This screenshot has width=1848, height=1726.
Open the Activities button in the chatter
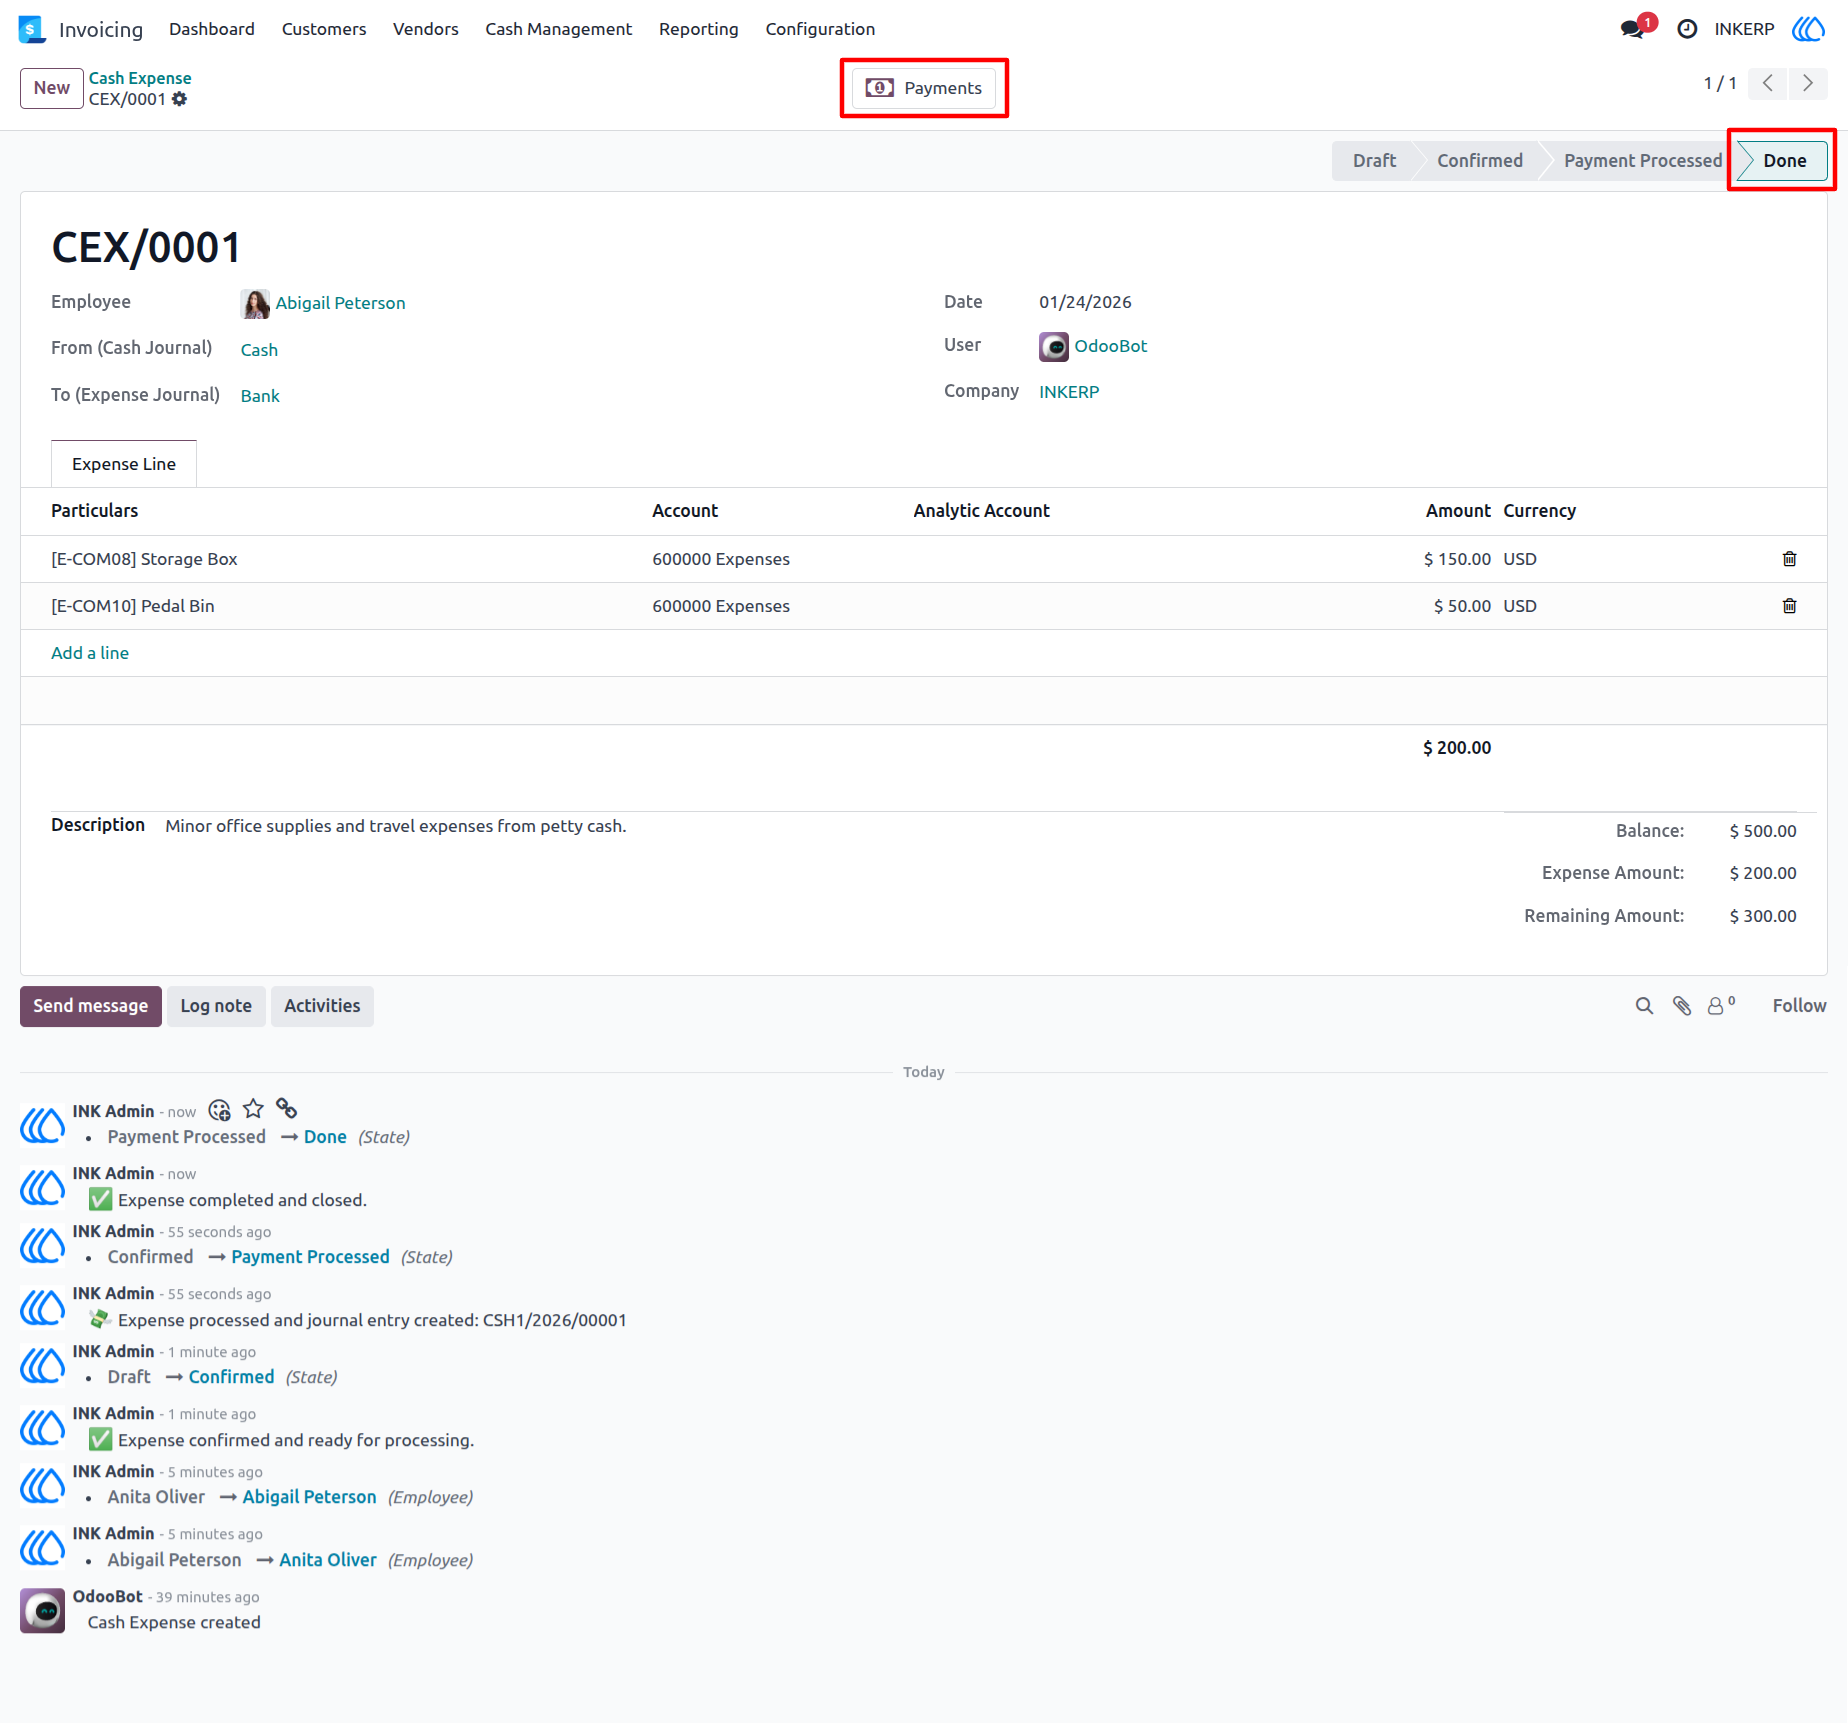(x=322, y=1006)
